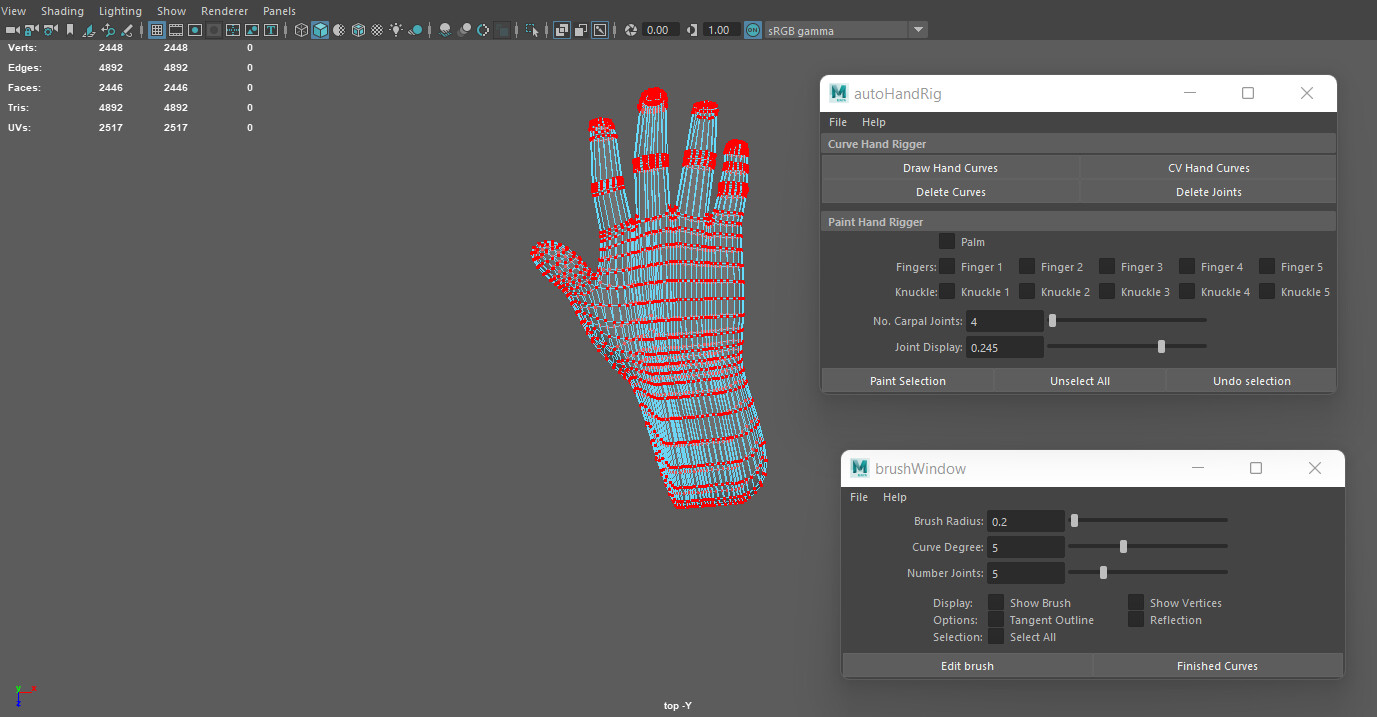Click the Finished Curves button
The height and width of the screenshot is (717, 1377).
point(1217,665)
